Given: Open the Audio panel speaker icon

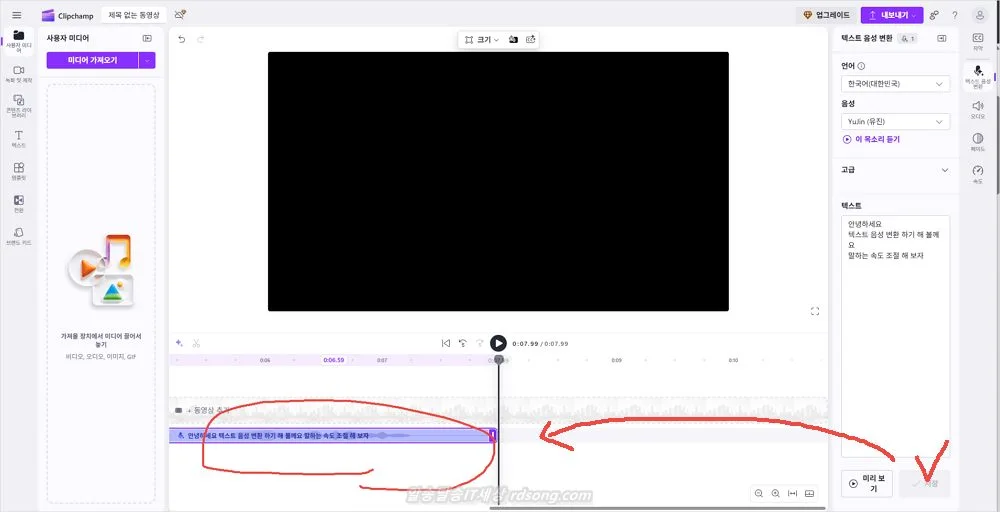Looking at the screenshot, I should point(978,108).
